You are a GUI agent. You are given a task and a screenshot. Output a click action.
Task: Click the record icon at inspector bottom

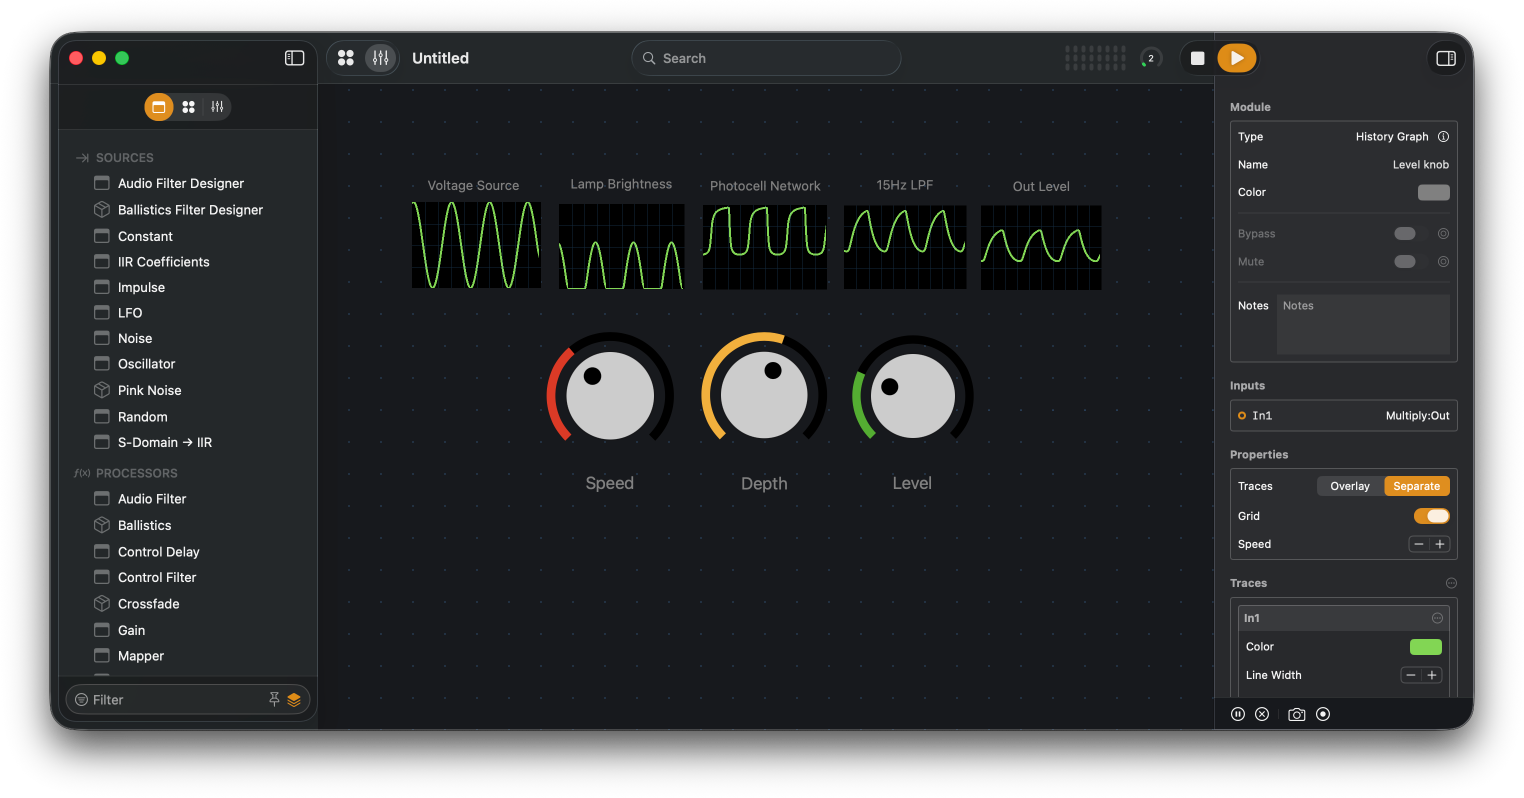click(1323, 714)
